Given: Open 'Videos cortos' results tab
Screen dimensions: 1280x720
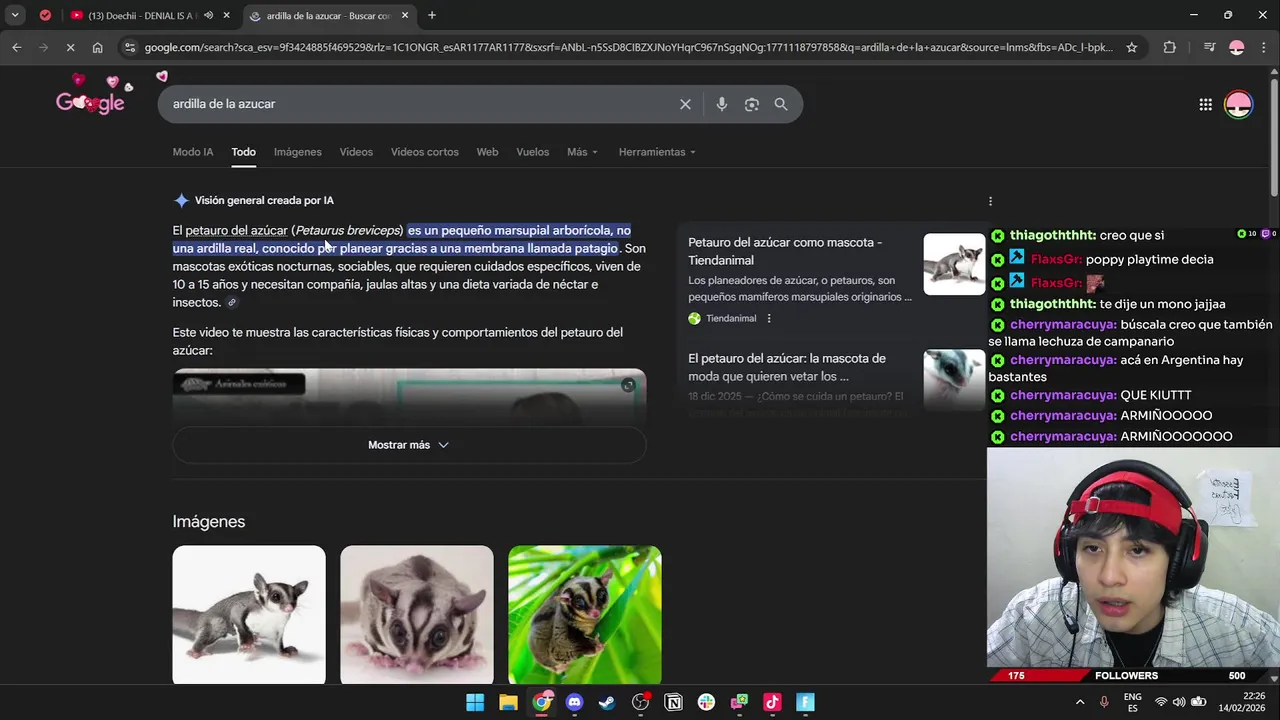Looking at the screenshot, I should [425, 152].
